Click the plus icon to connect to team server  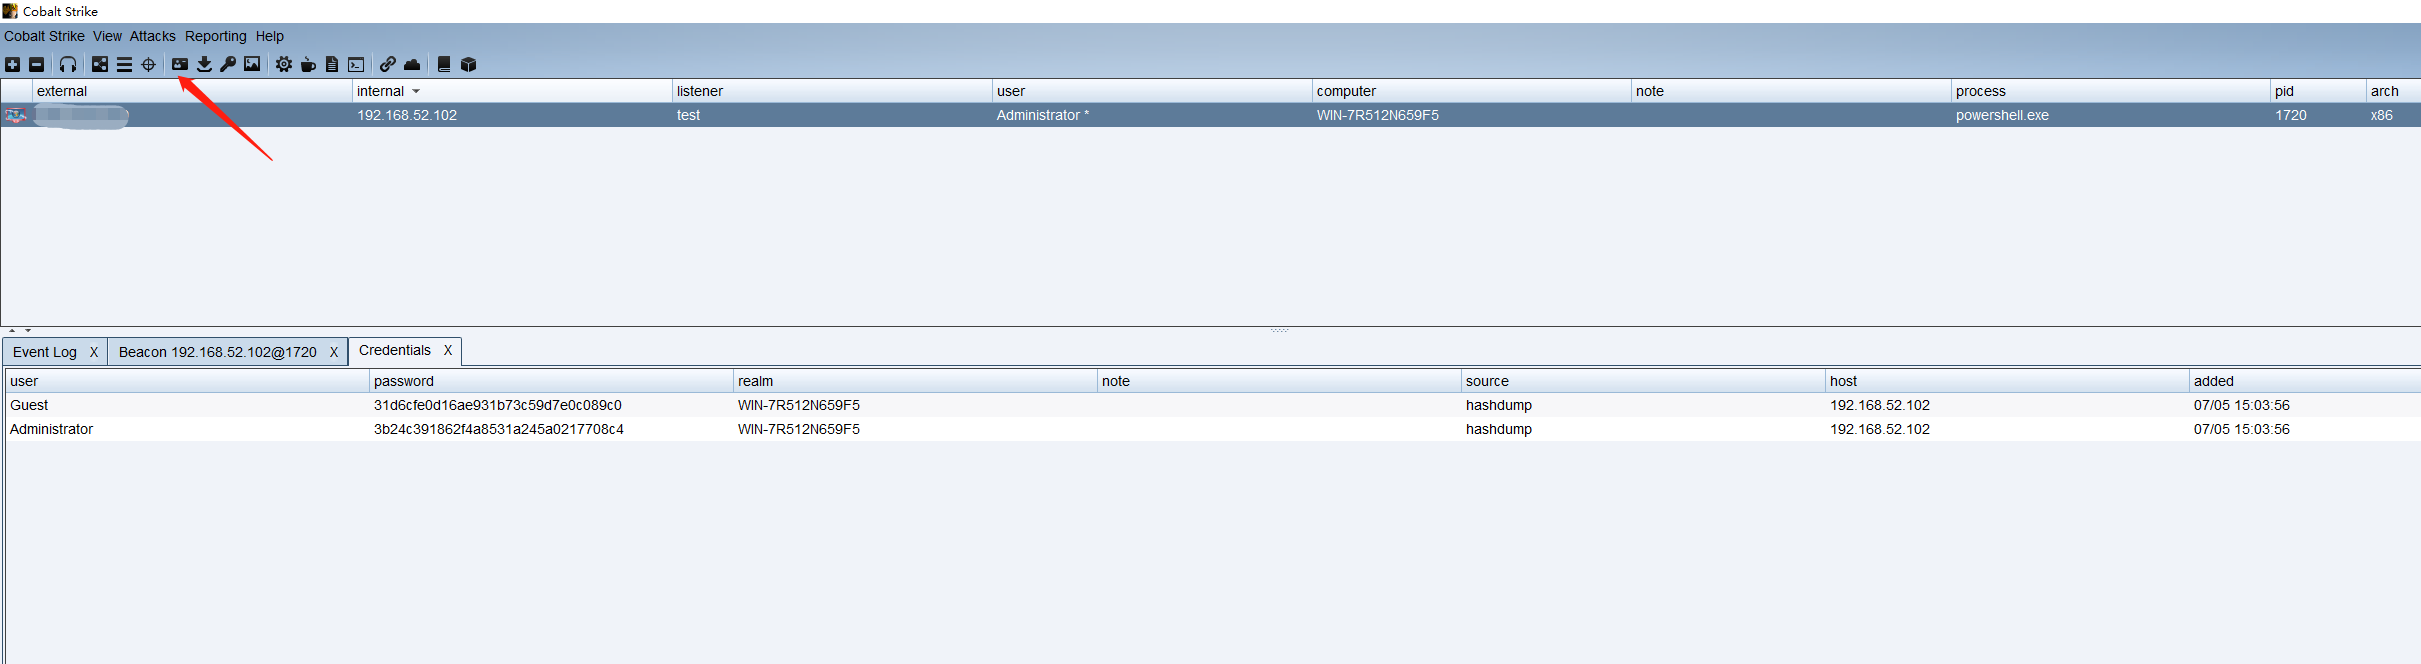(12, 64)
